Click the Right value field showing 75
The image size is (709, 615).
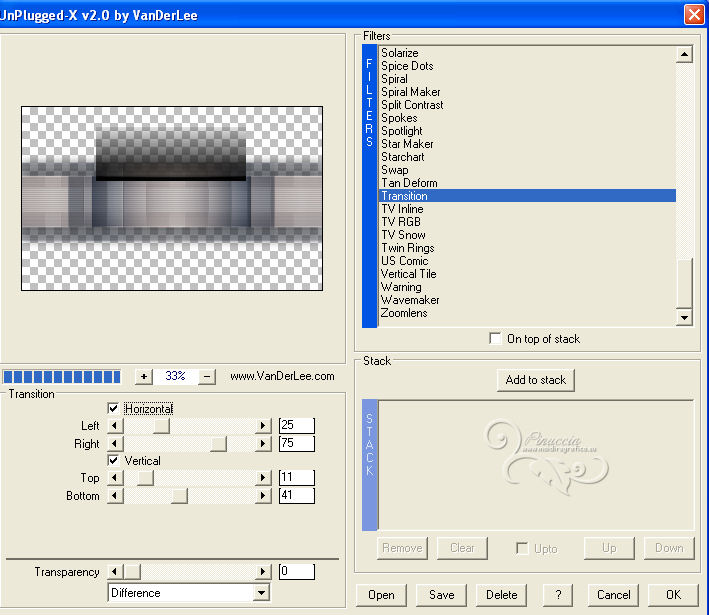pyautogui.click(x=297, y=443)
